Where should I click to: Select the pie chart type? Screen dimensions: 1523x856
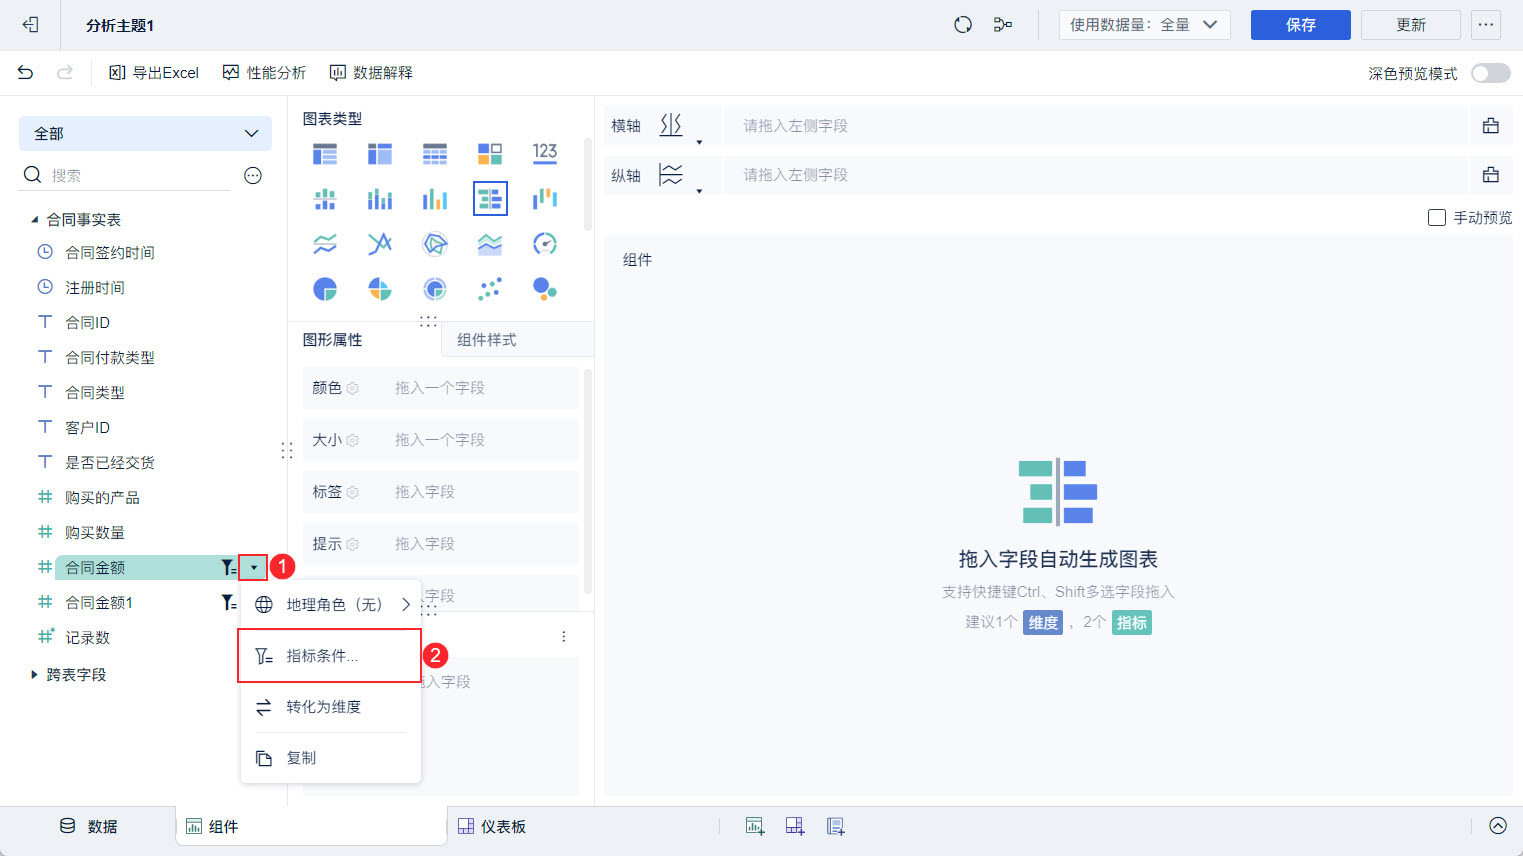325,289
